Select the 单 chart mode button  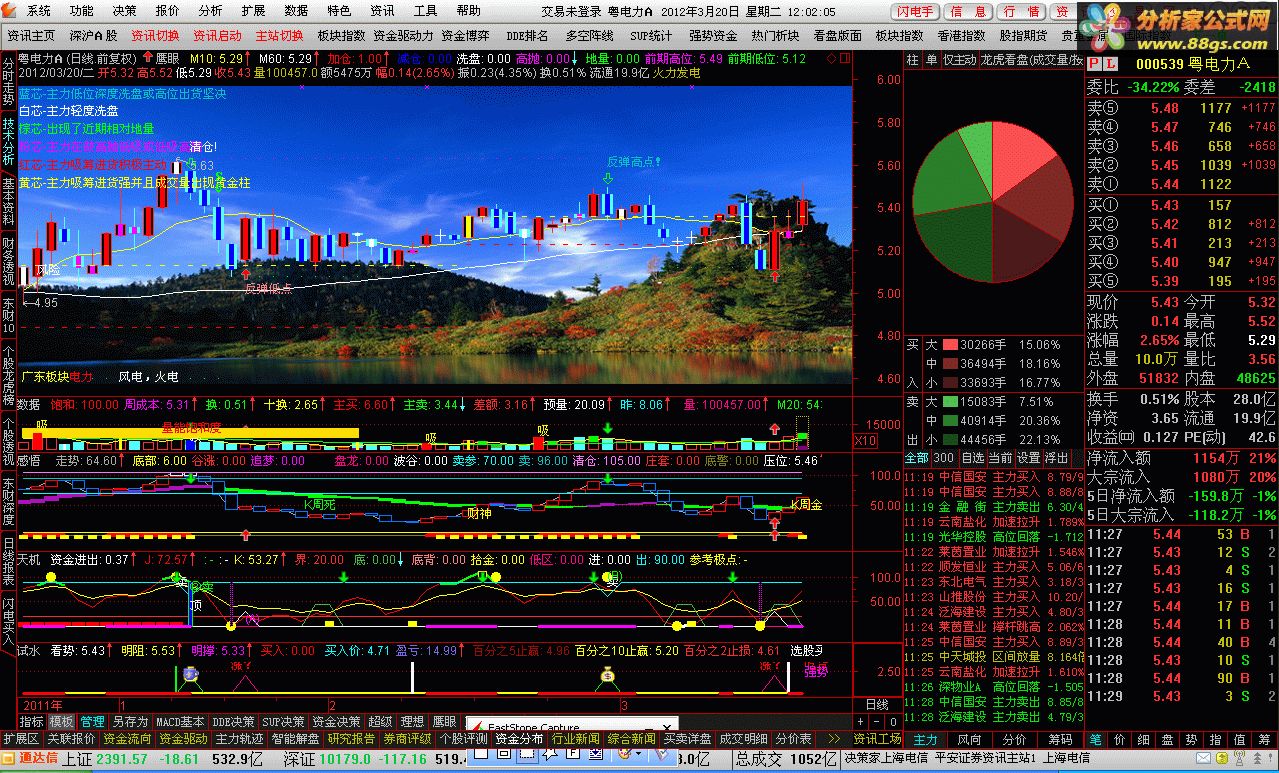[x=931, y=60]
